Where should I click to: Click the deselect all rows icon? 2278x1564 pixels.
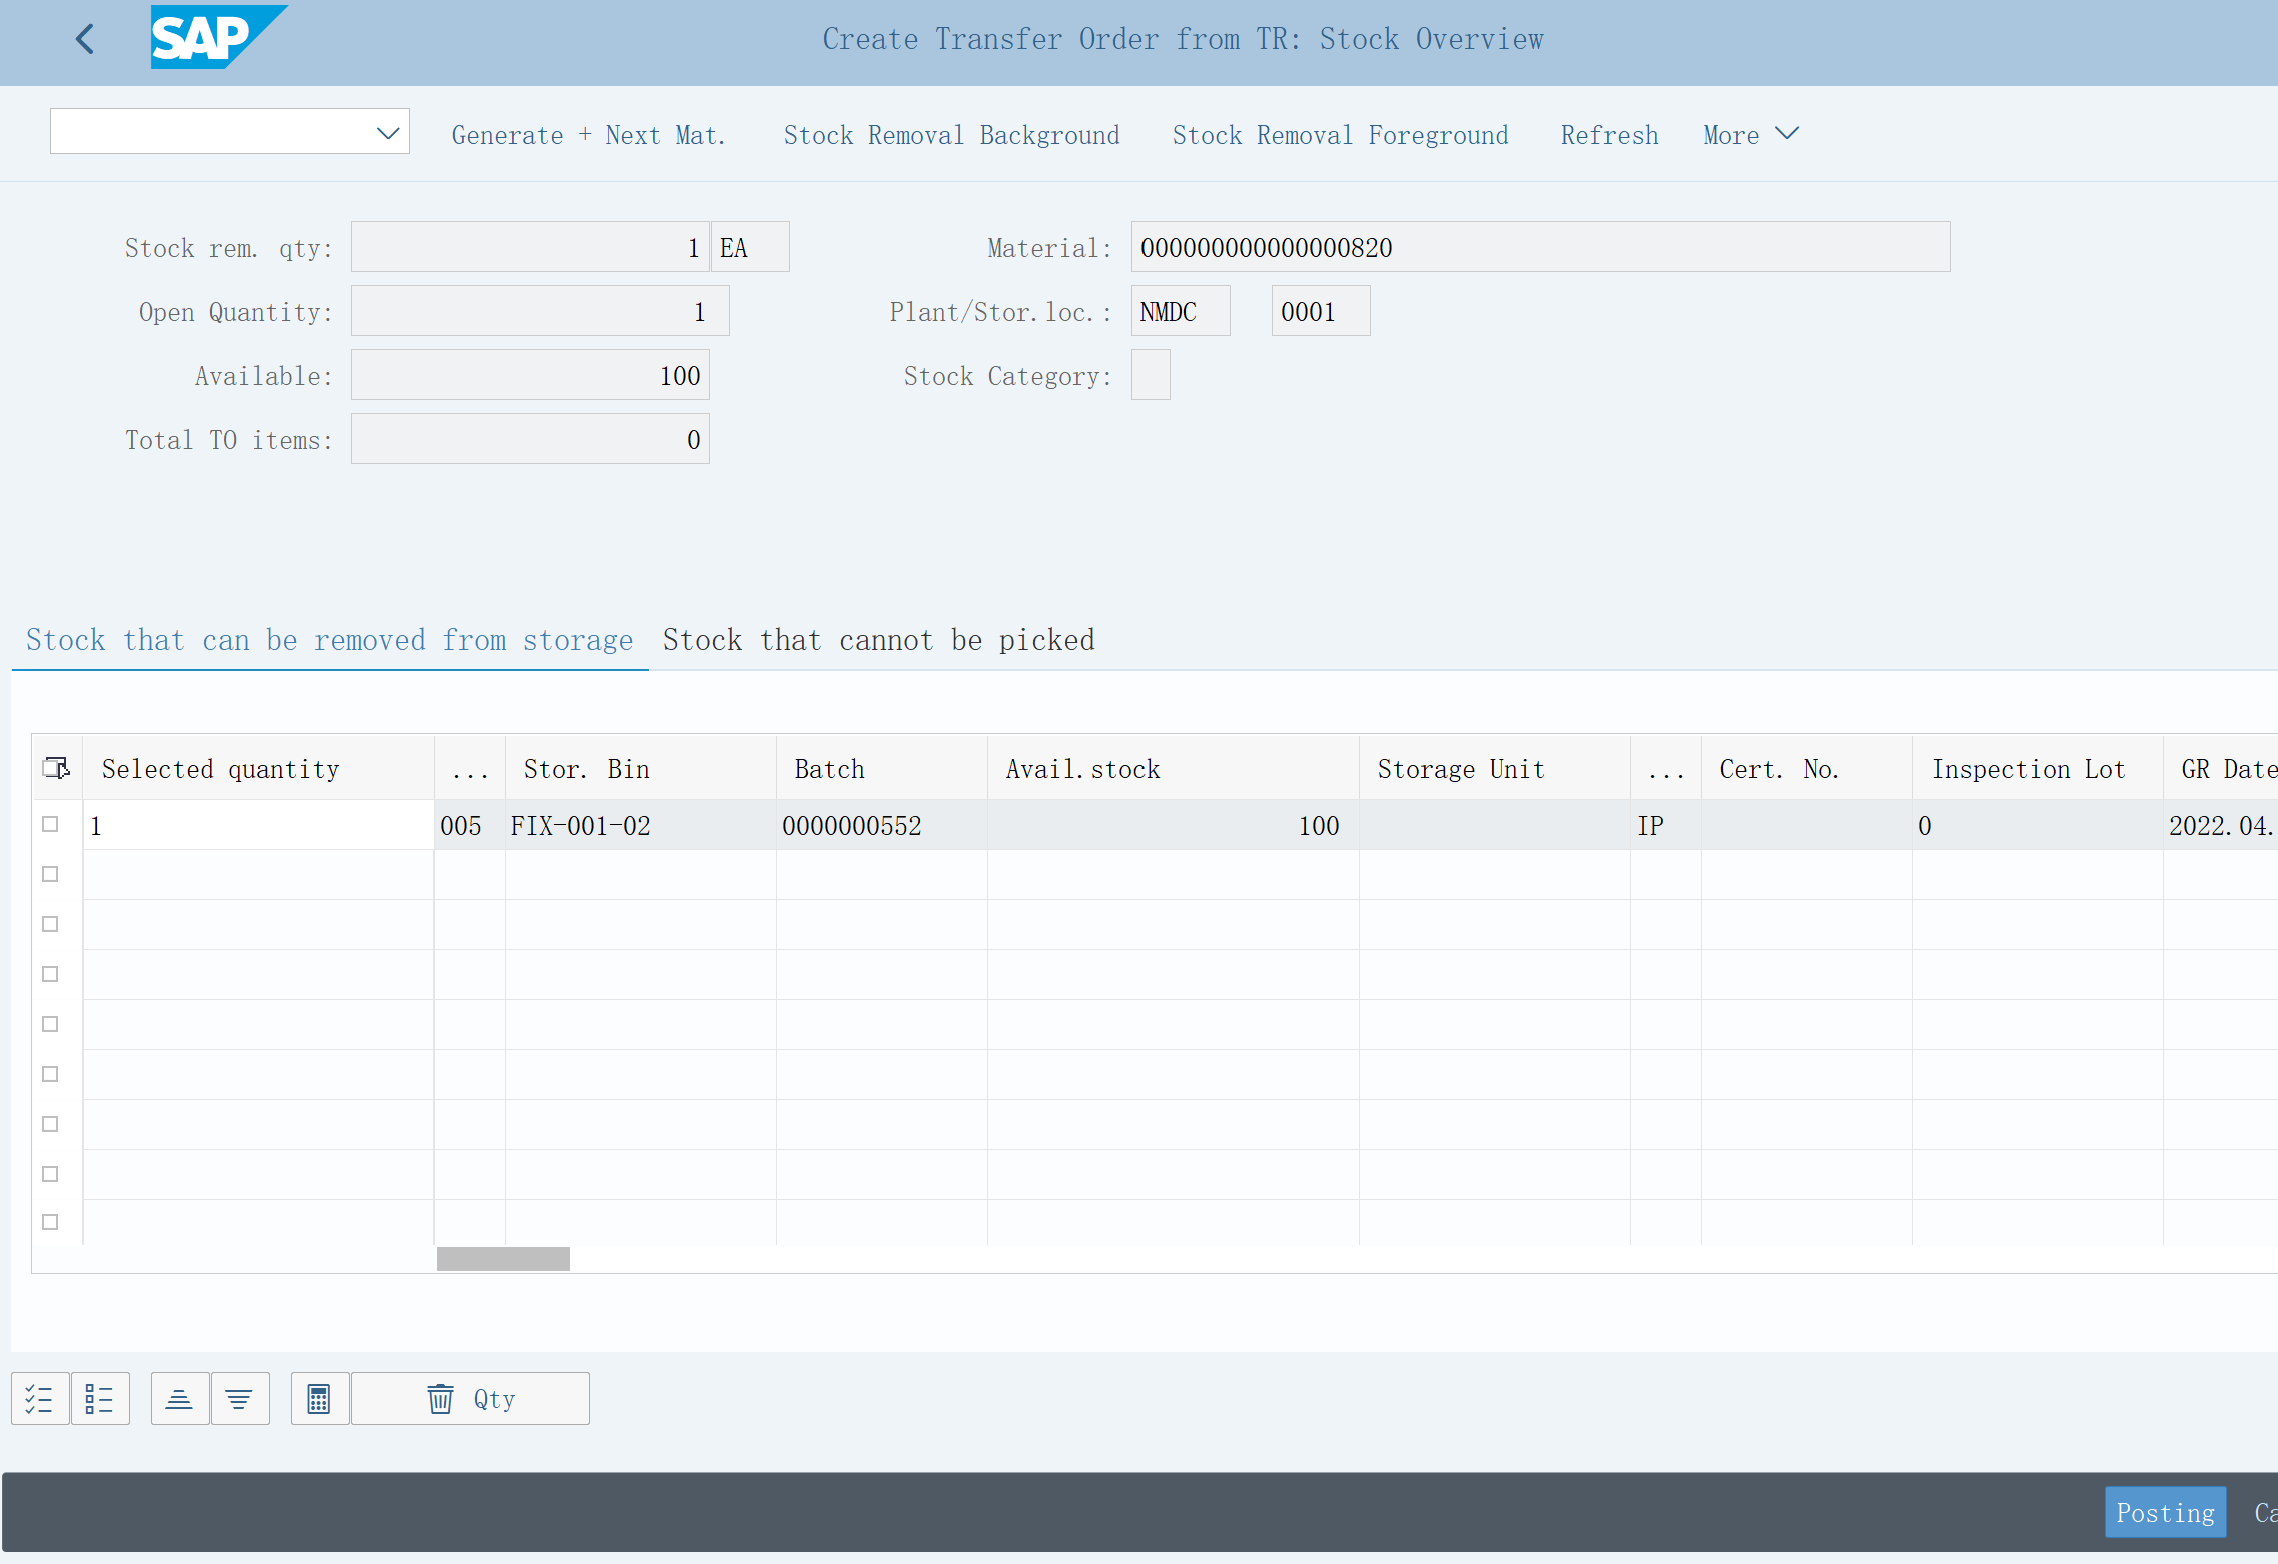pos(99,1398)
